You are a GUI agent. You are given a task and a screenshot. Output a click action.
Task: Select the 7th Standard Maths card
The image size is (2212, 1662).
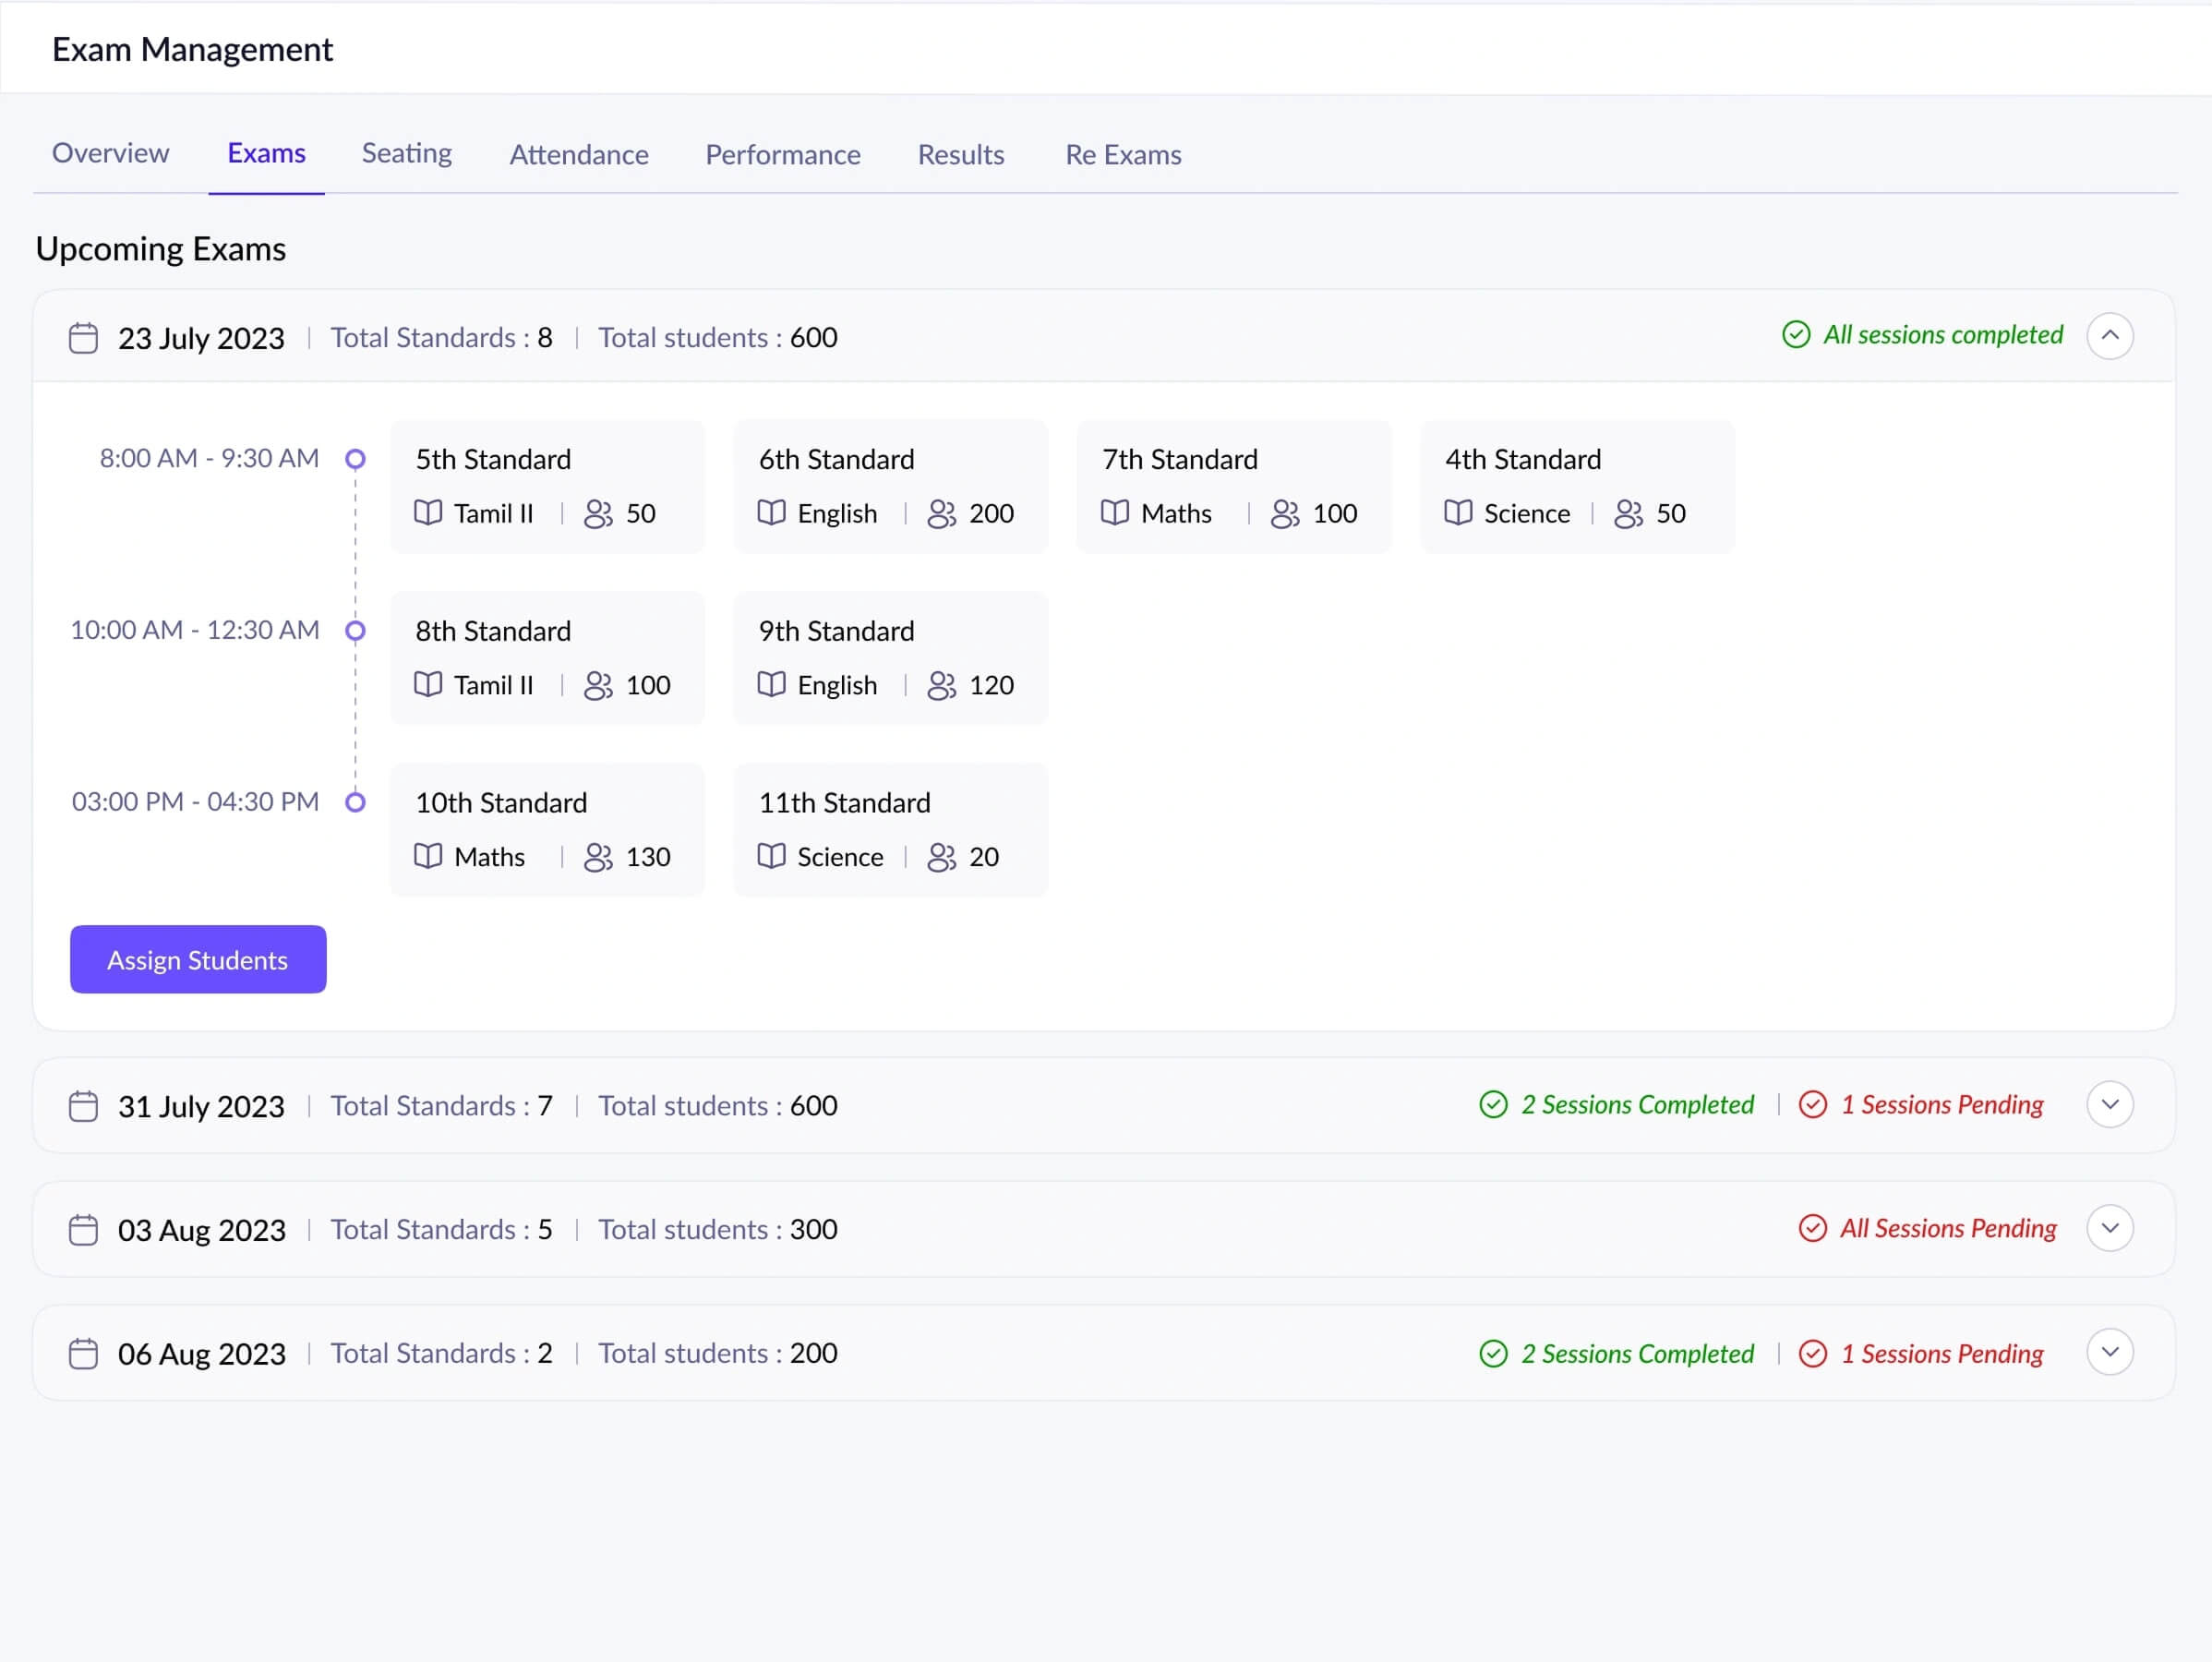[x=1233, y=486]
